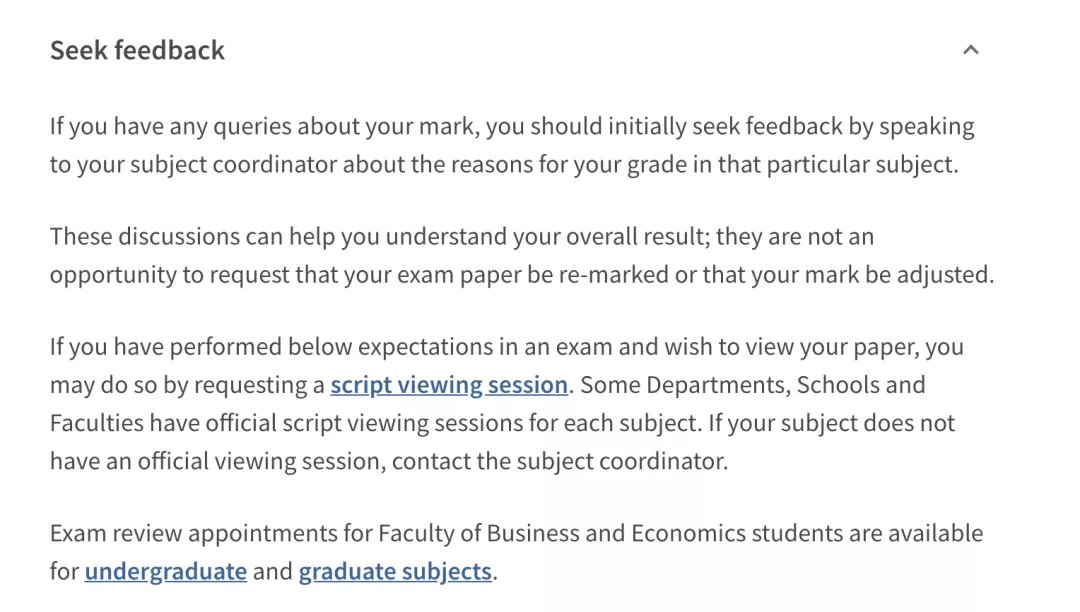This screenshot has height=612, width=1080.
Task: Click the text 'Faculty of Business and Economics'
Action: point(562,534)
